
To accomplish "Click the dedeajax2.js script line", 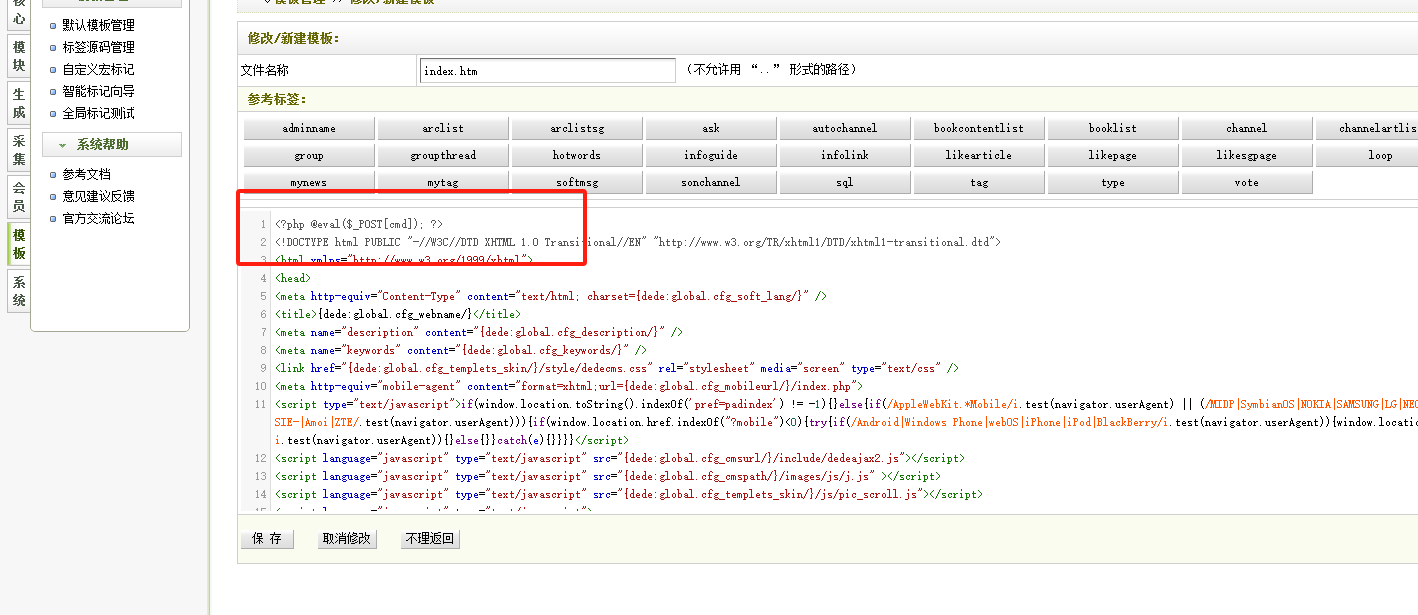I will coord(620,458).
